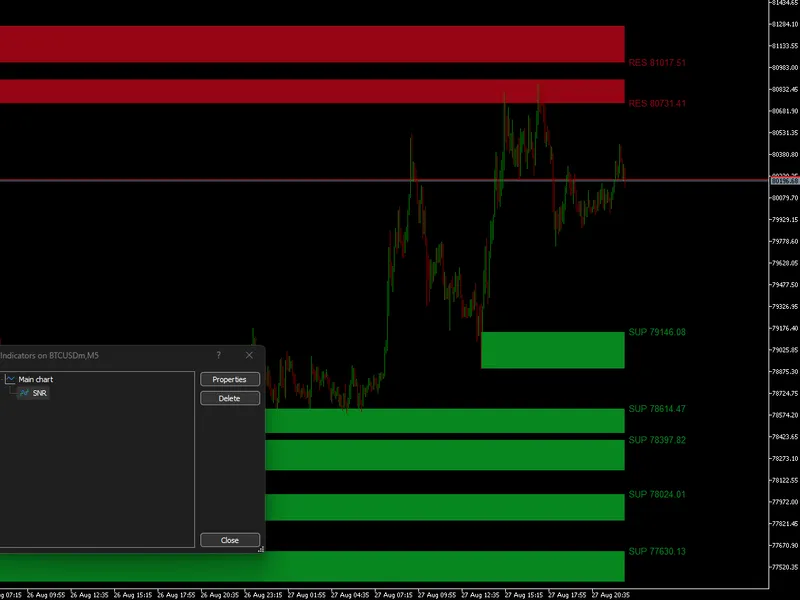Screen dimensions: 800x600
Task: Click the 80983.00 price axis label
Action: (785, 67)
